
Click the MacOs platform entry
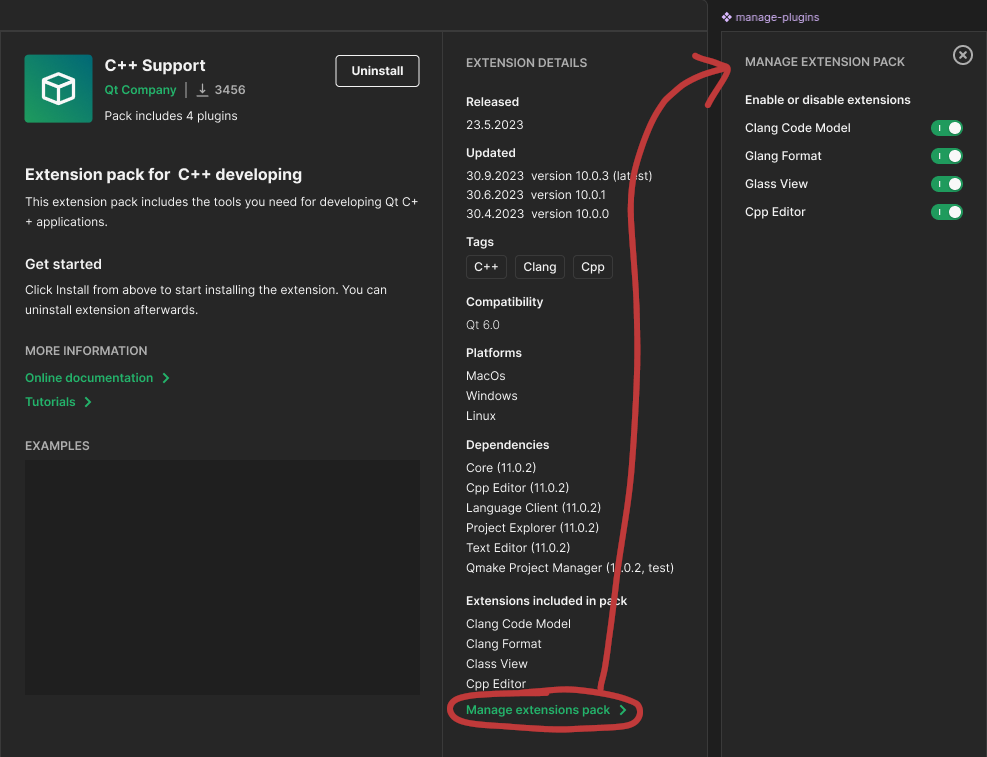coord(485,376)
